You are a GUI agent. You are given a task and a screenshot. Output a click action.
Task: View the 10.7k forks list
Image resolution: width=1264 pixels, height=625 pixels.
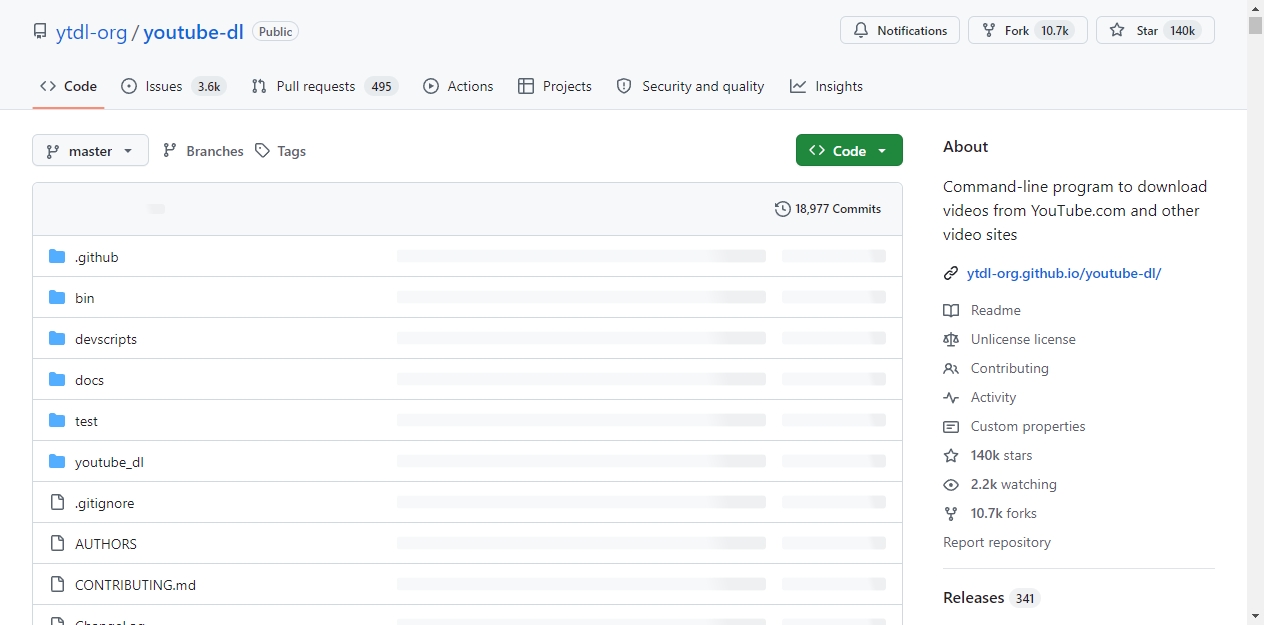(1004, 513)
